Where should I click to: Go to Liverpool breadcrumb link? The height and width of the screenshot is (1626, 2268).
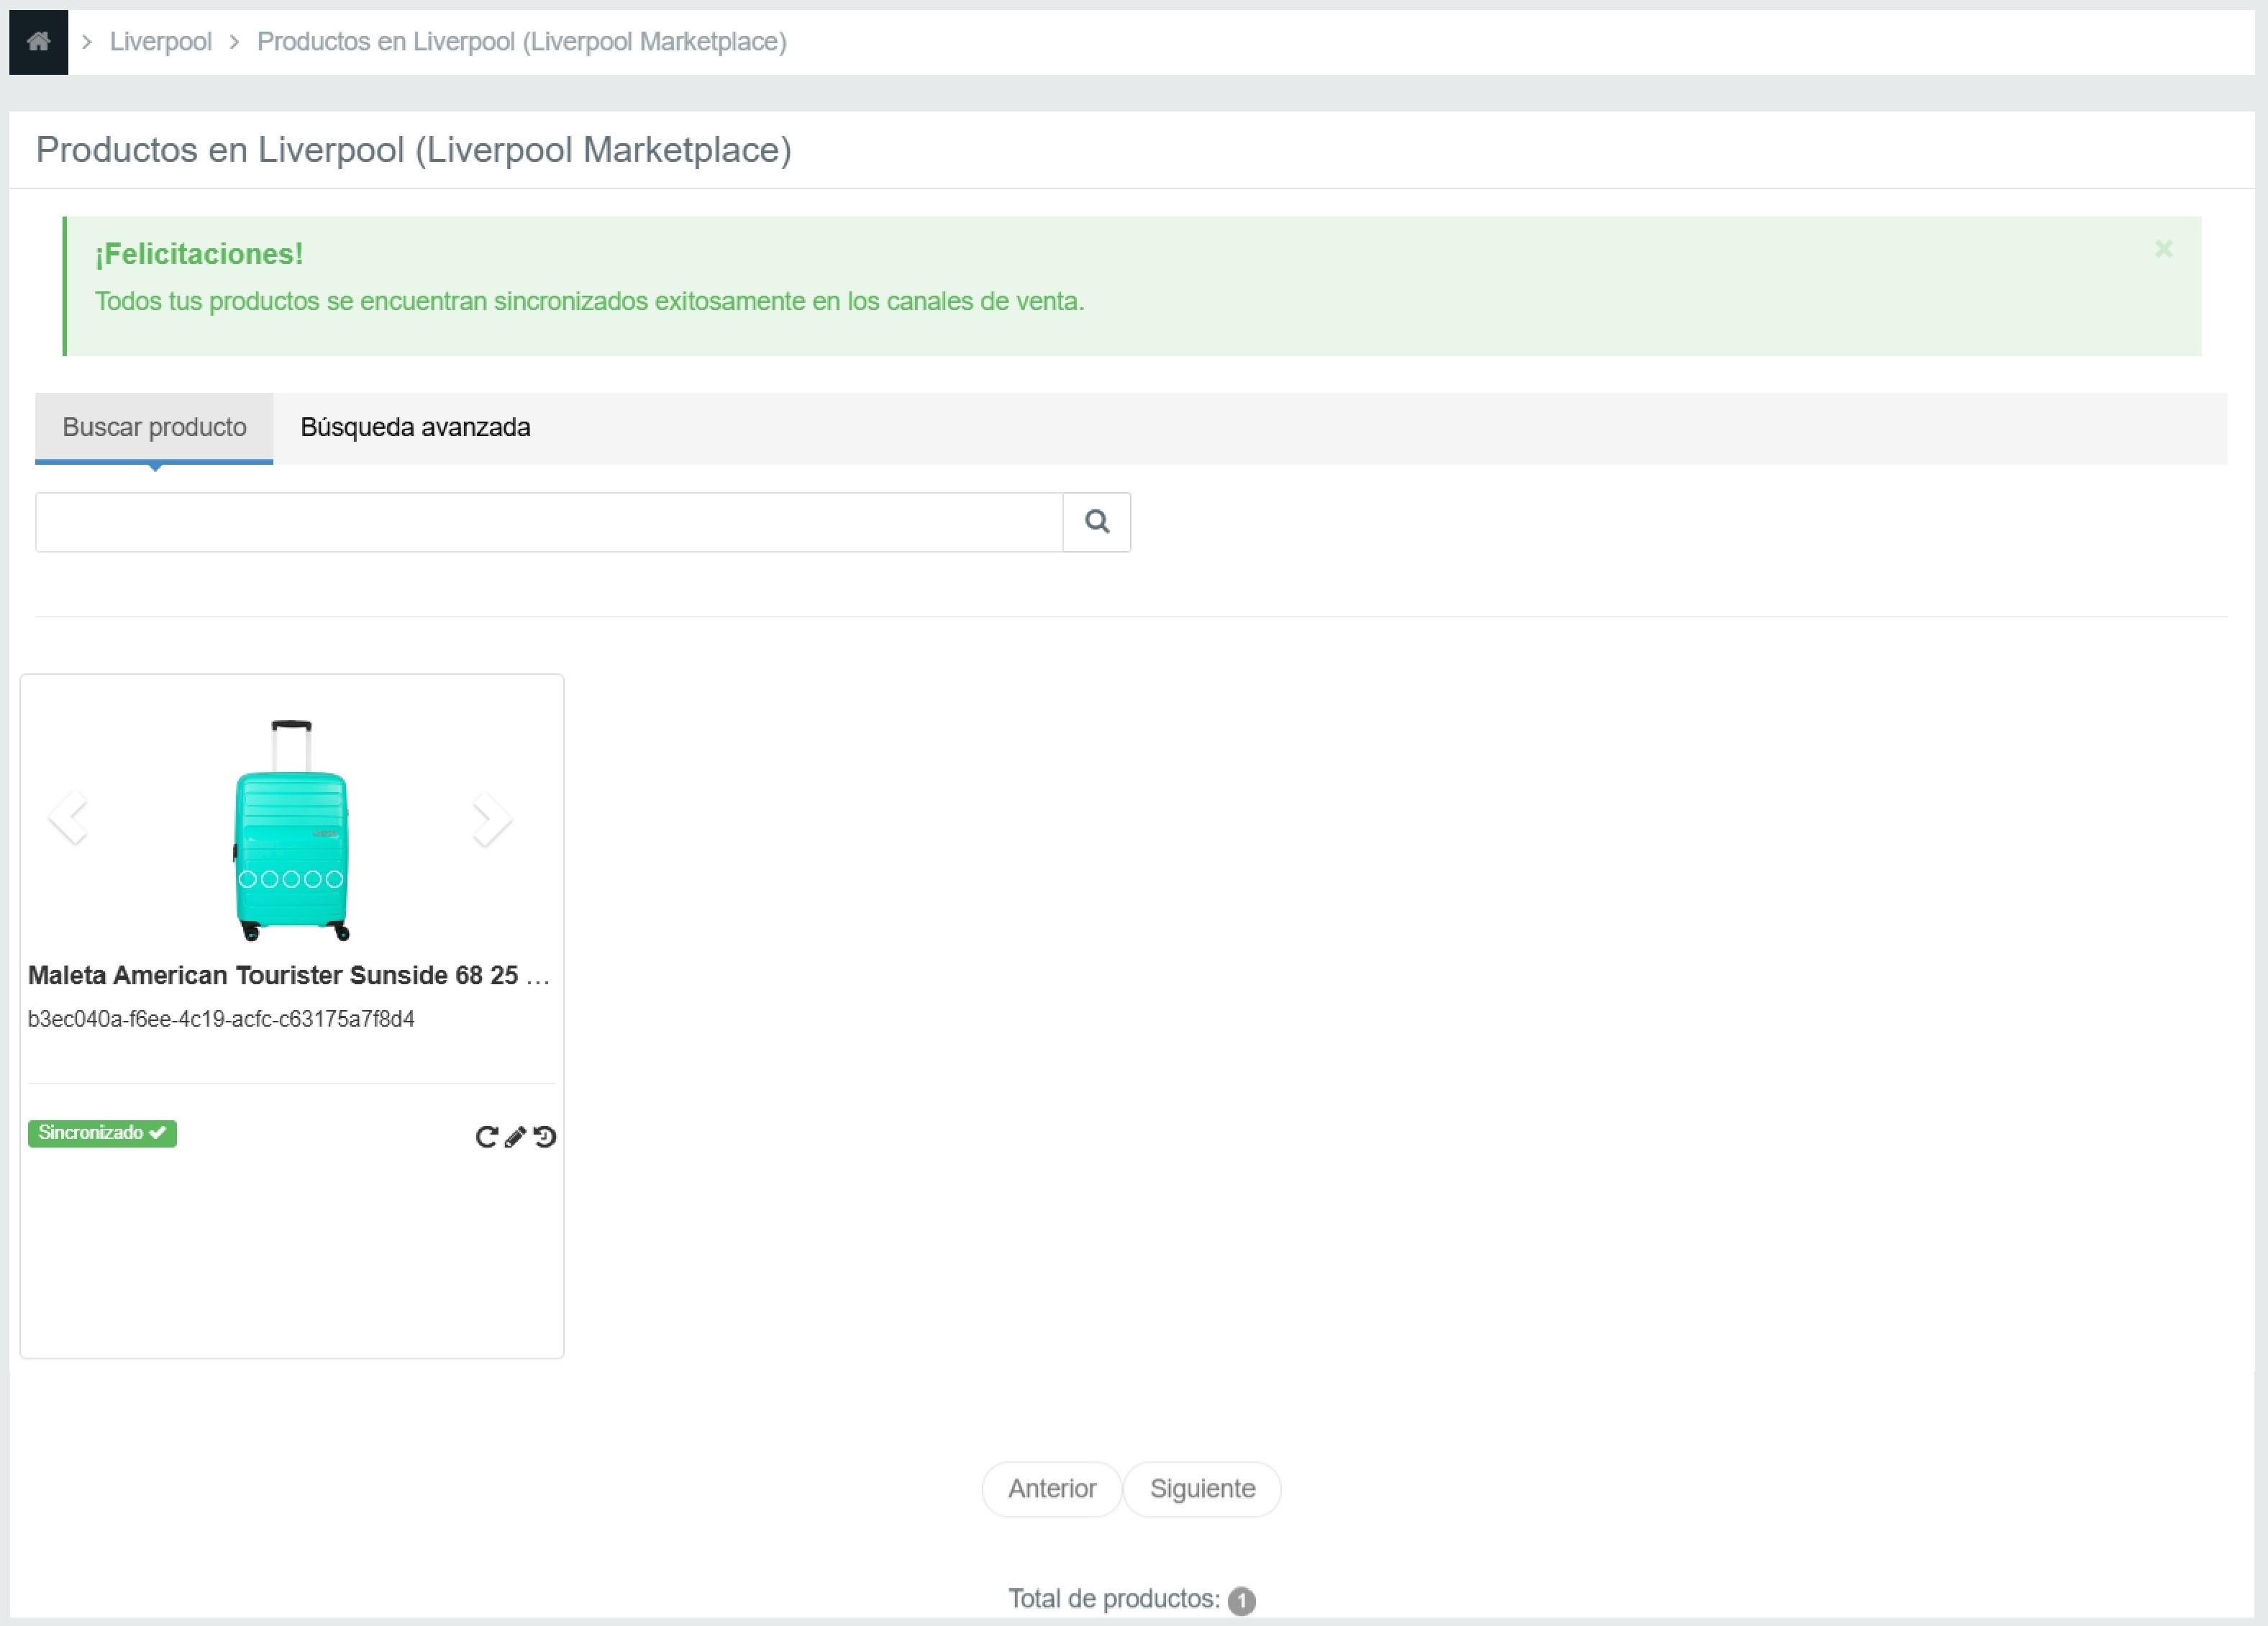click(x=160, y=42)
